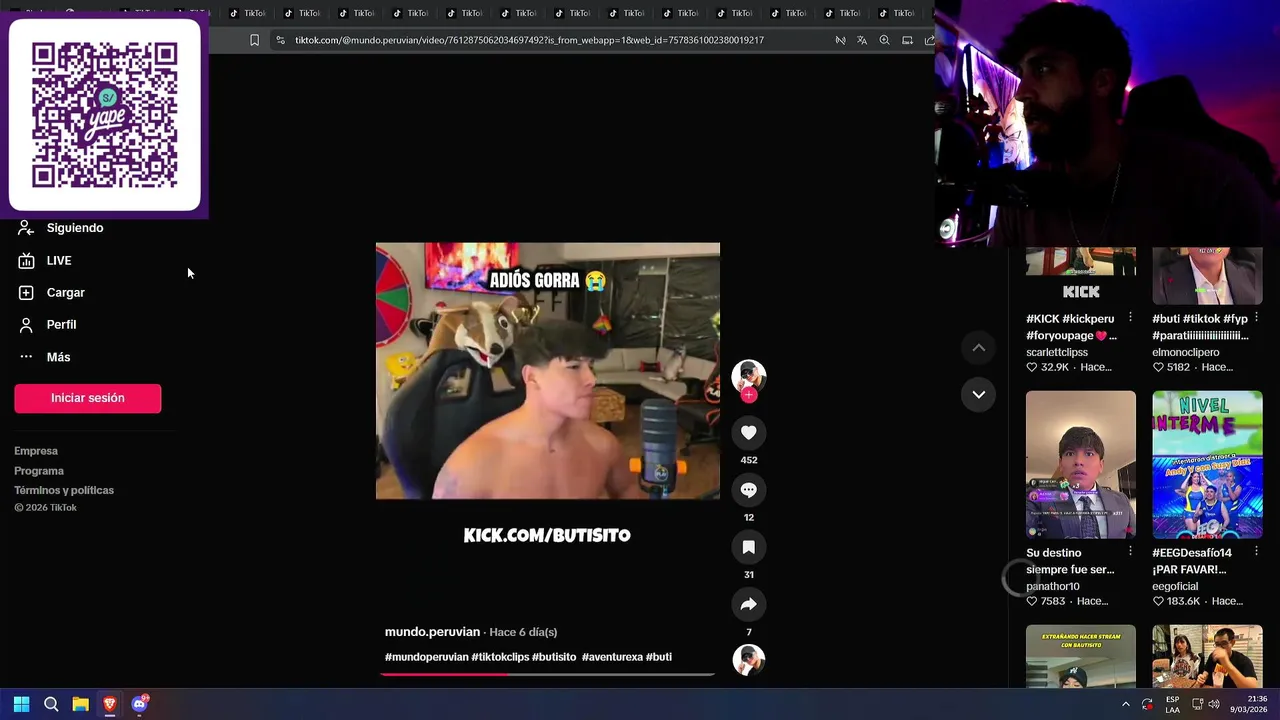
Task: Open the EXTRAÑANDO HACER STREAM video thumbnail
Action: (x=1080, y=656)
